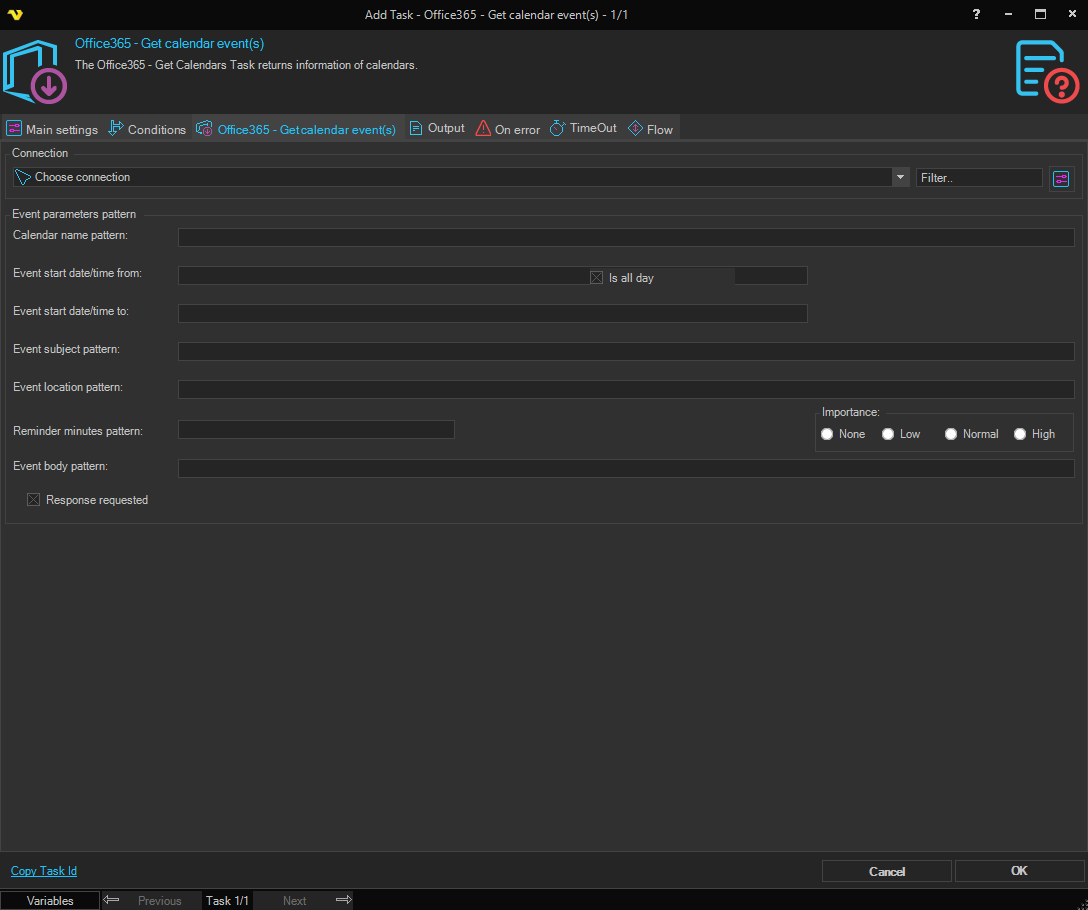
Task: Select the Low importance radio button
Action: [x=887, y=434]
